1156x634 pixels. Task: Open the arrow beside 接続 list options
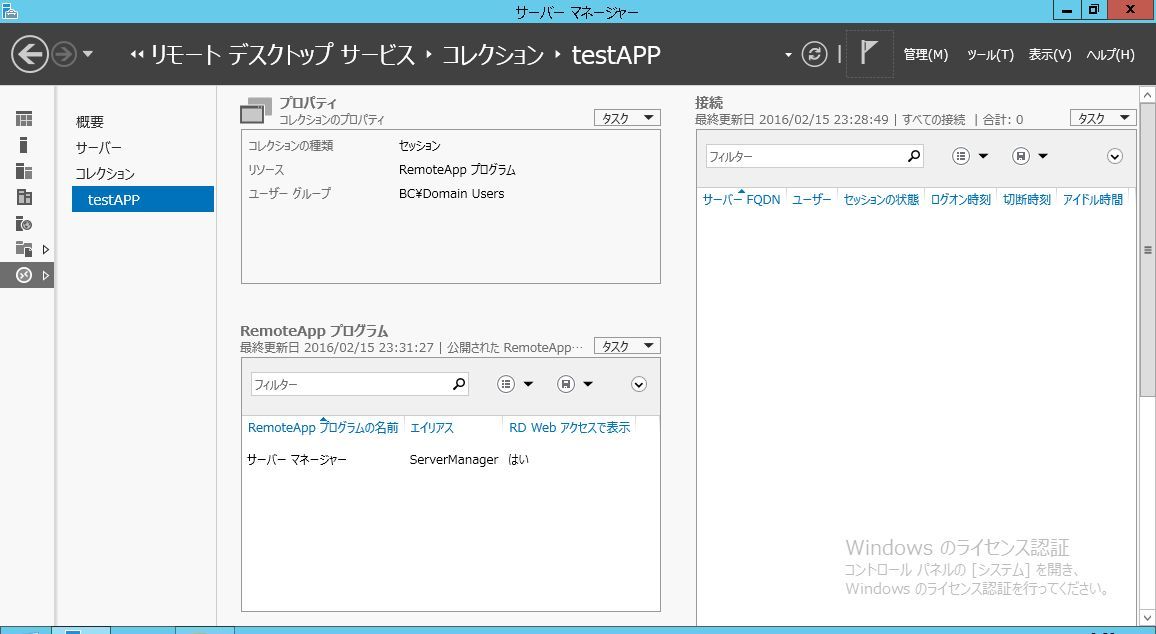[x=983, y=156]
